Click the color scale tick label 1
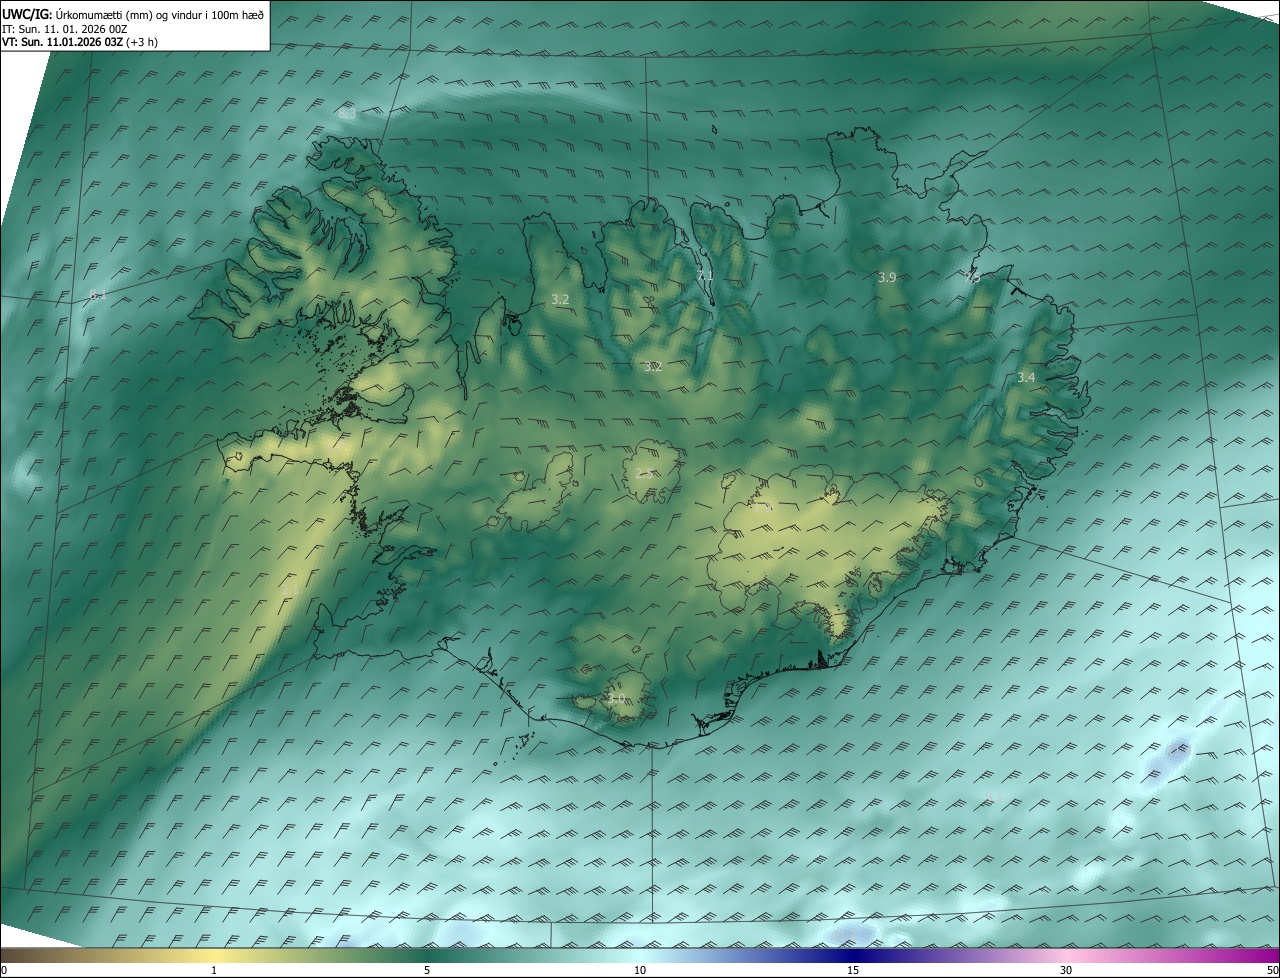Viewport: 1280px width, 978px height. coord(214,970)
